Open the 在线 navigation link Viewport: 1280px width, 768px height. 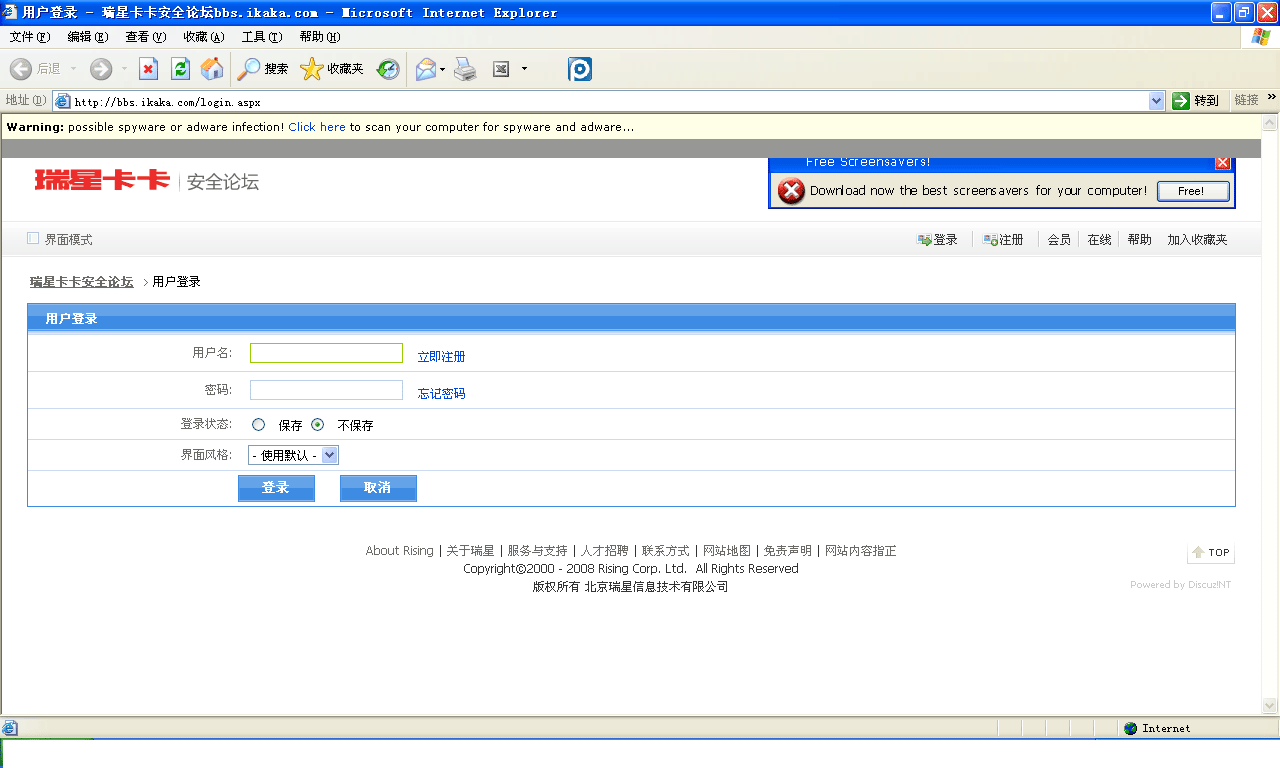click(x=1099, y=240)
